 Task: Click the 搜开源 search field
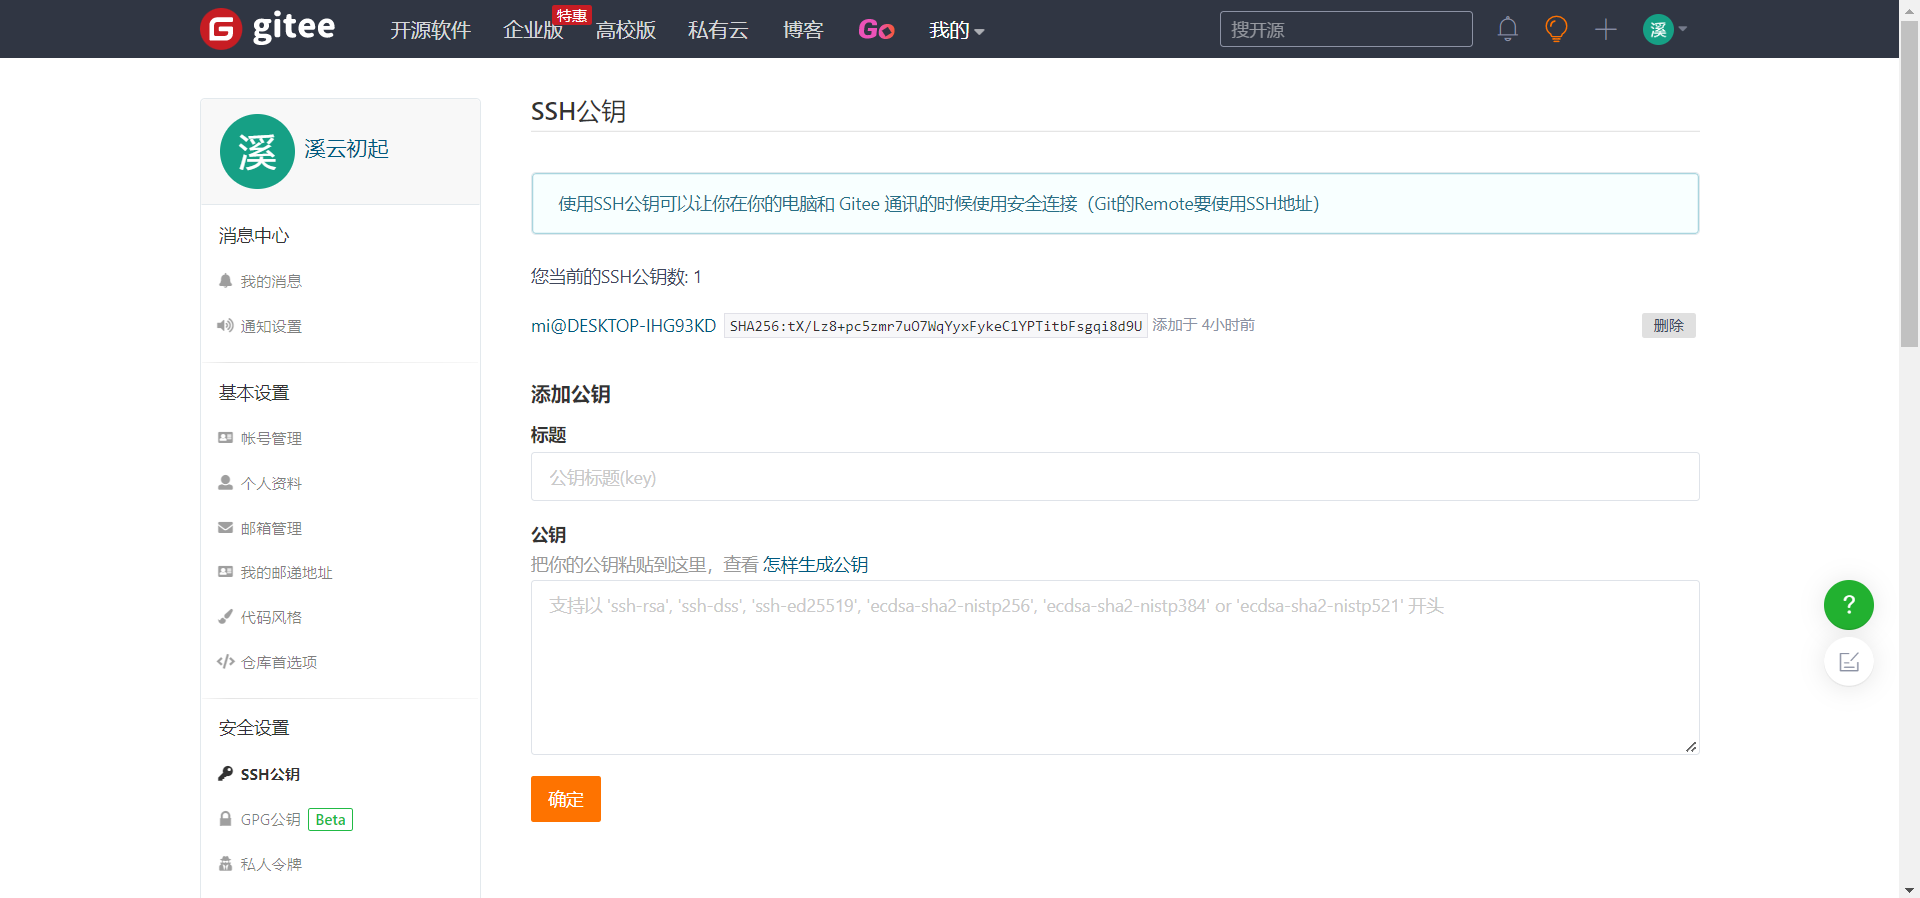coord(1346,29)
